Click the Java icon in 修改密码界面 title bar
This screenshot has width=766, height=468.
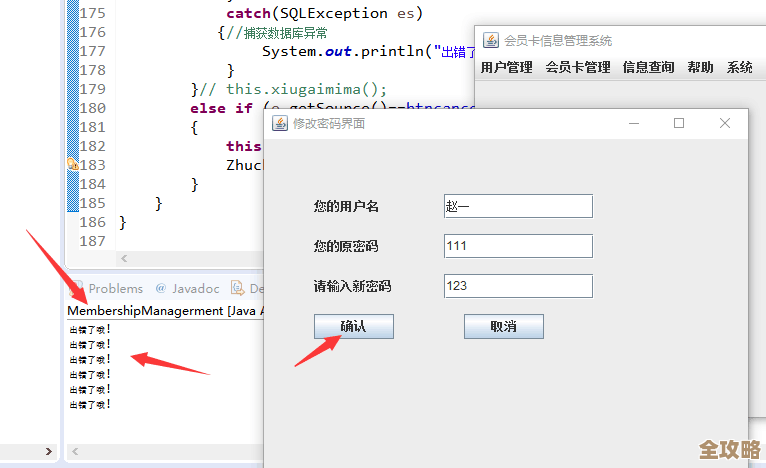pyautogui.click(x=280, y=123)
